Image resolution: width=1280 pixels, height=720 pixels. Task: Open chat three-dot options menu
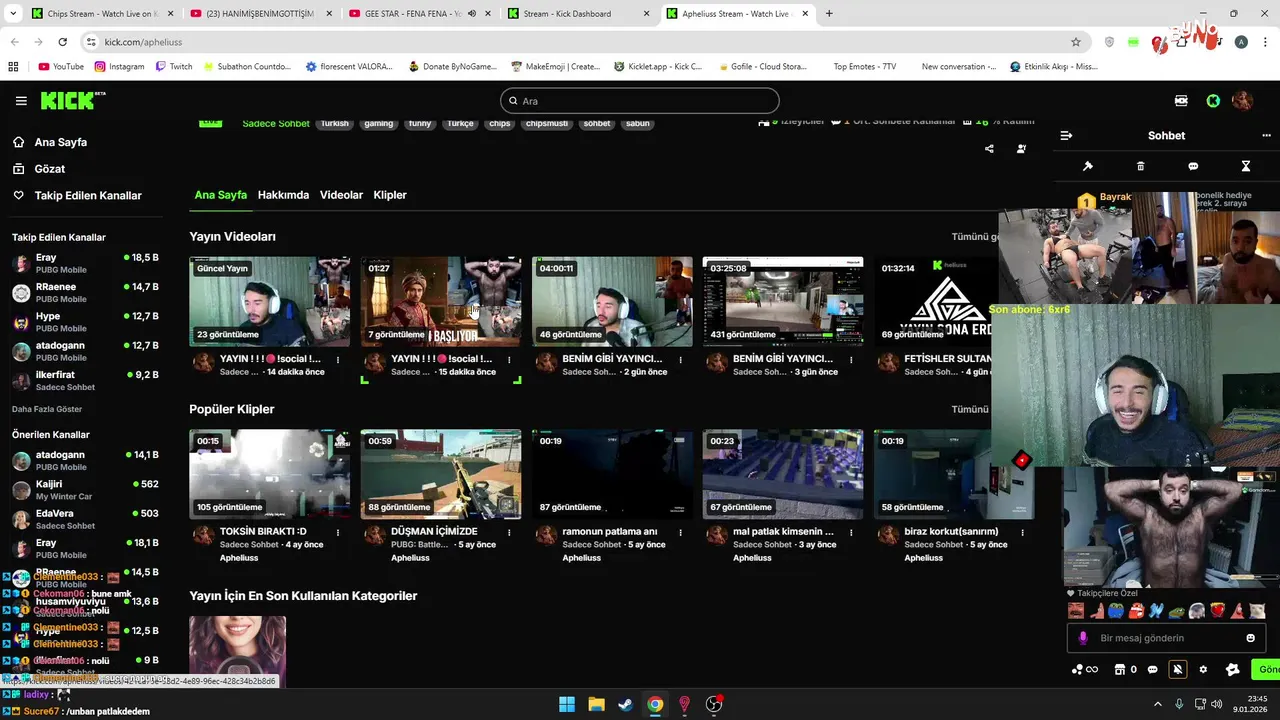pos(1266,135)
